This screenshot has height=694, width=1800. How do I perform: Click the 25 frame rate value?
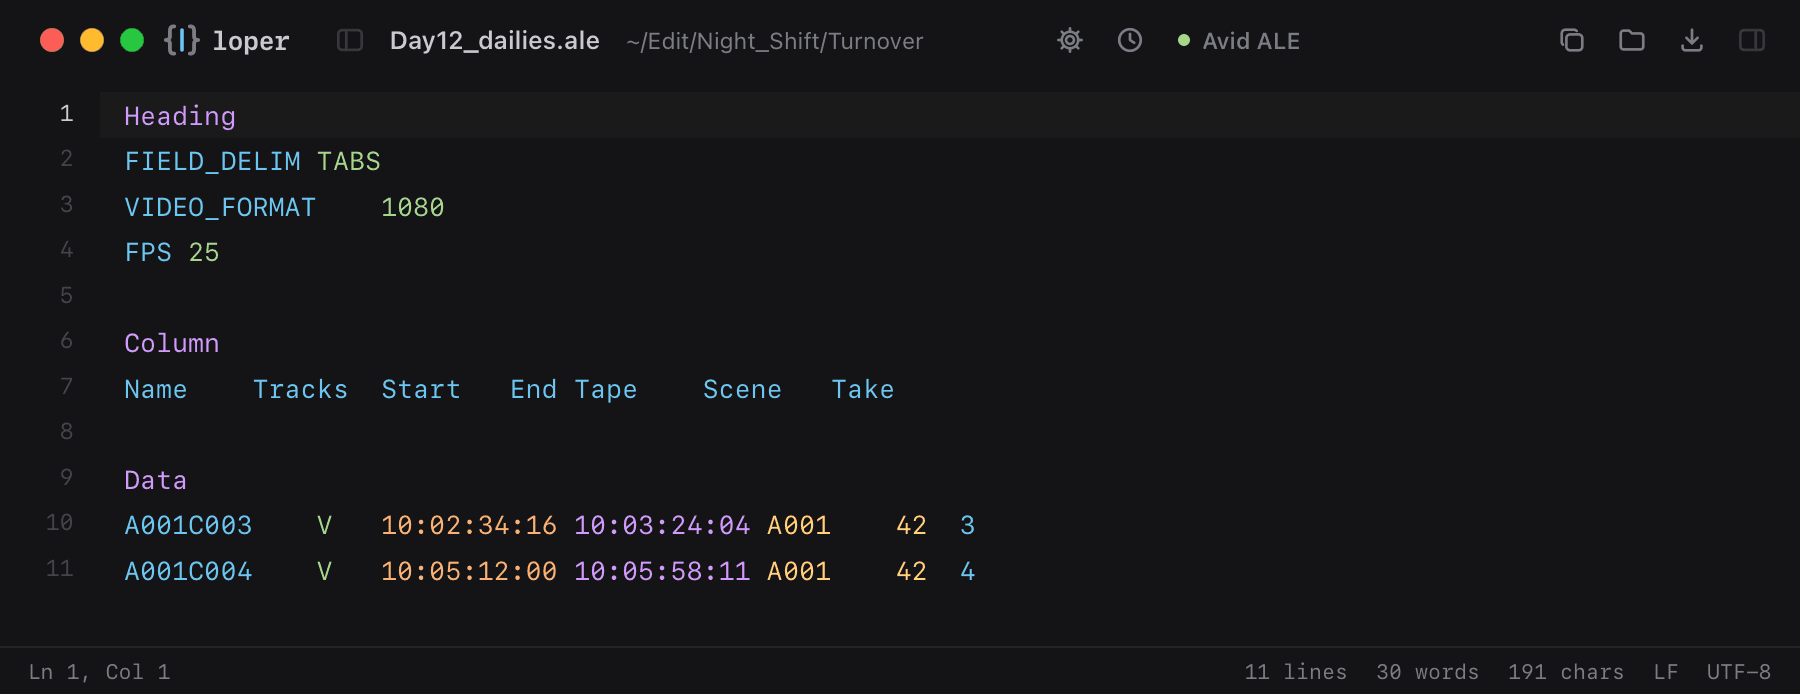tap(204, 252)
